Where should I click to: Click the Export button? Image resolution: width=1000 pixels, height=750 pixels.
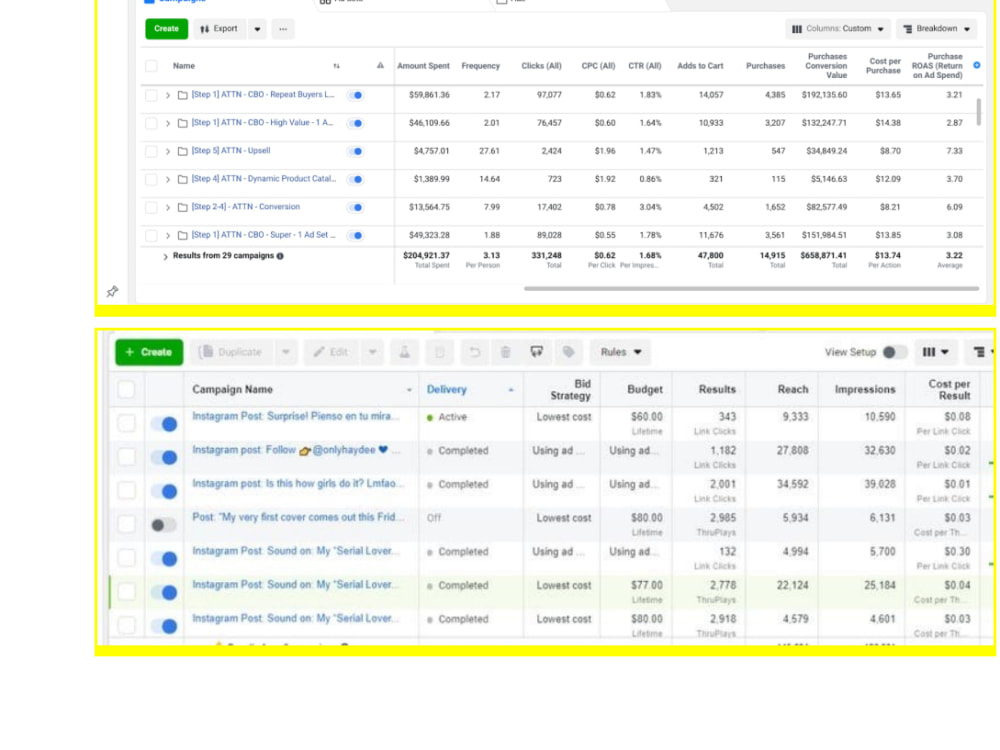[x=219, y=29]
